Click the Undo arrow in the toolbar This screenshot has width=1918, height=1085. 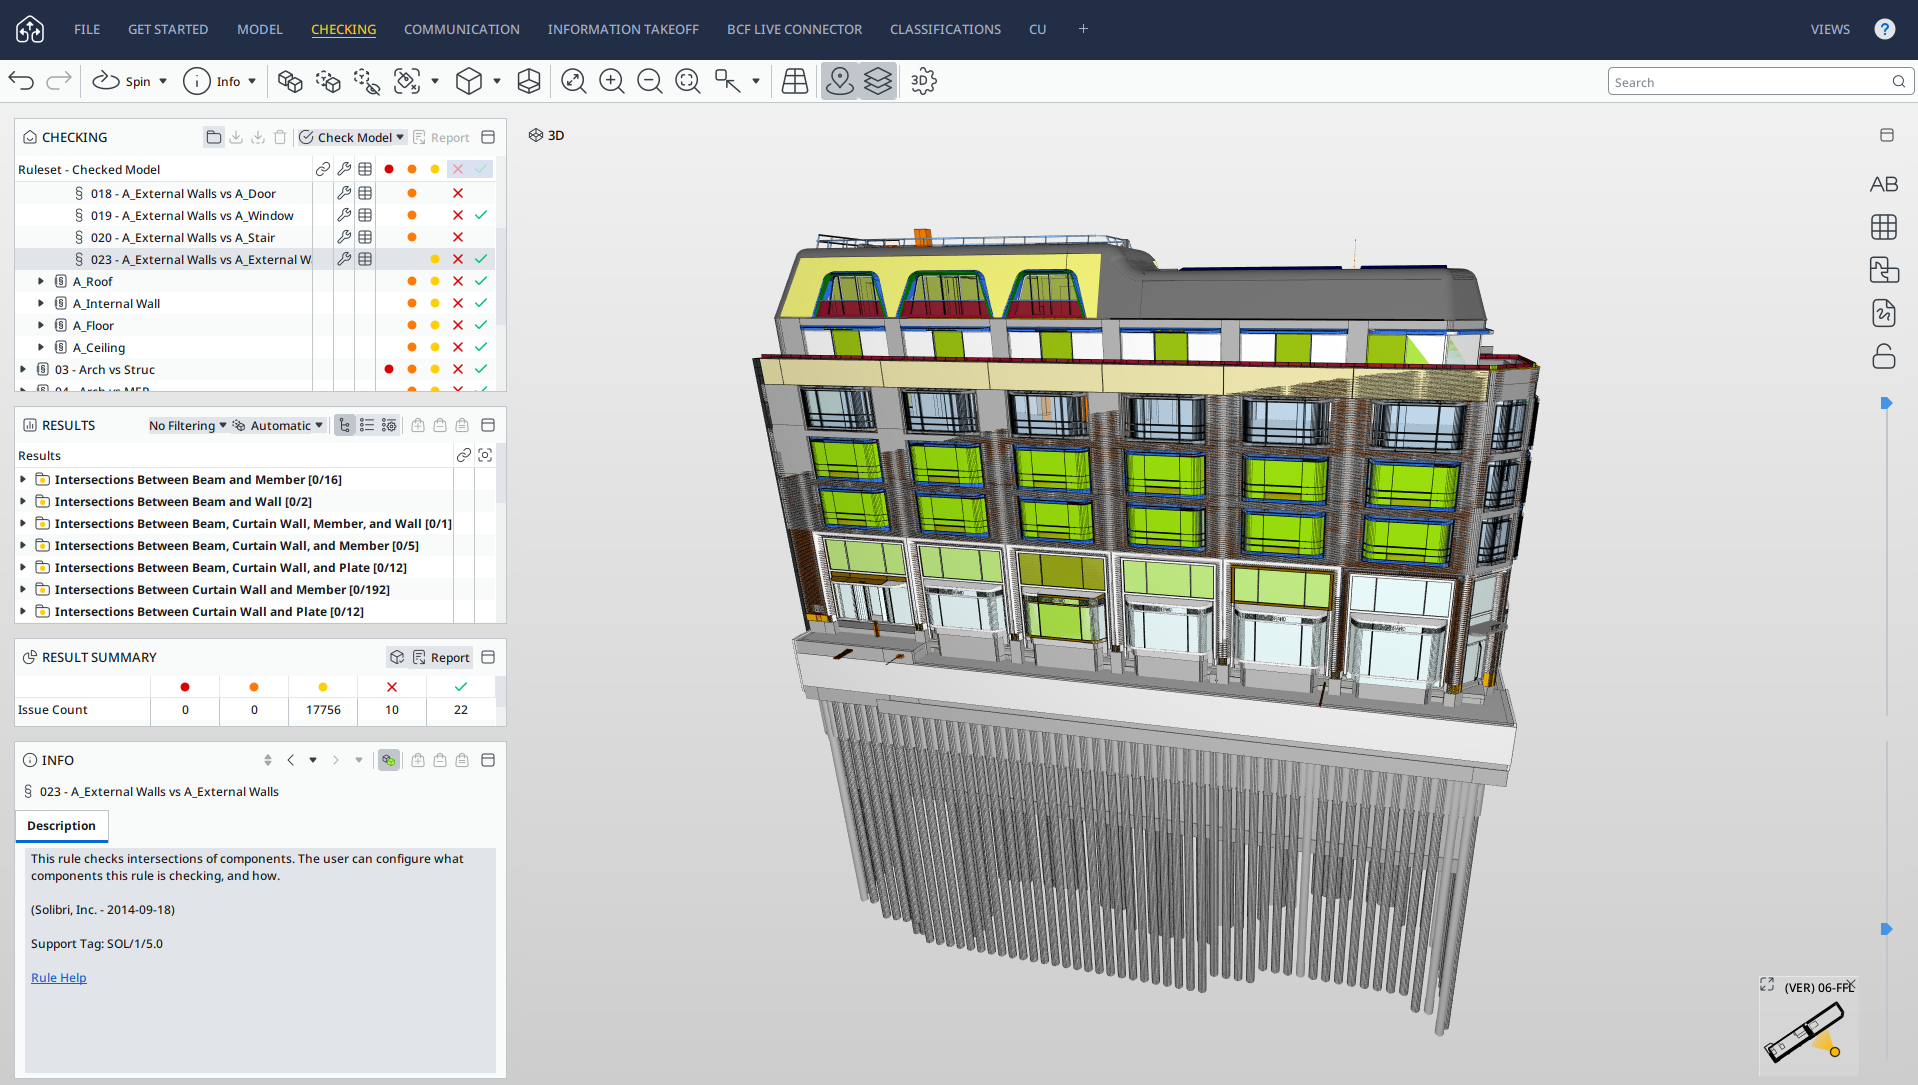(x=21, y=82)
